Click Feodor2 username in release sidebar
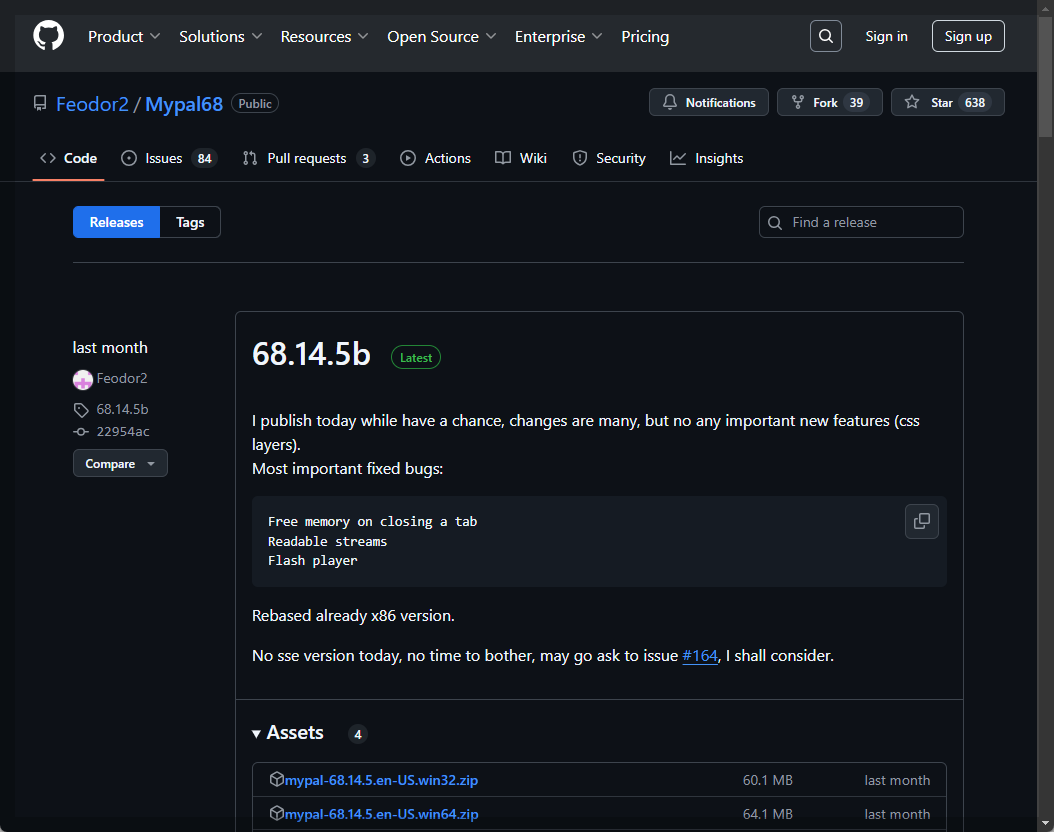The image size is (1054, 832). pyautogui.click(x=122, y=378)
